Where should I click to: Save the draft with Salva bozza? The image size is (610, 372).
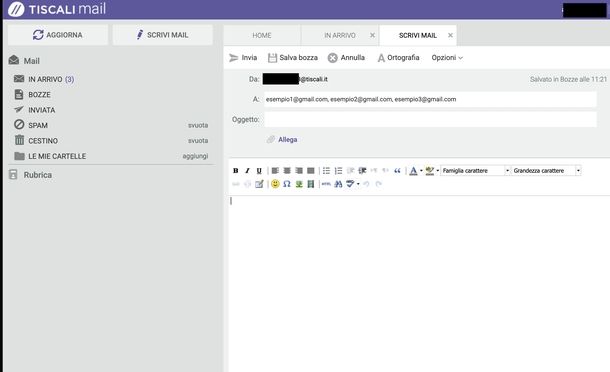pyautogui.click(x=293, y=58)
